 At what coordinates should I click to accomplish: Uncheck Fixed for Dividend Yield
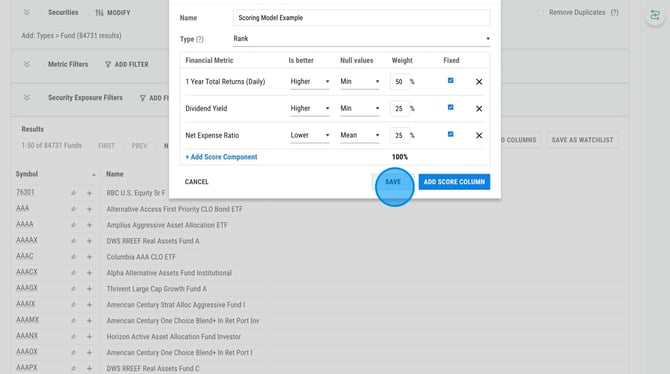click(x=450, y=107)
